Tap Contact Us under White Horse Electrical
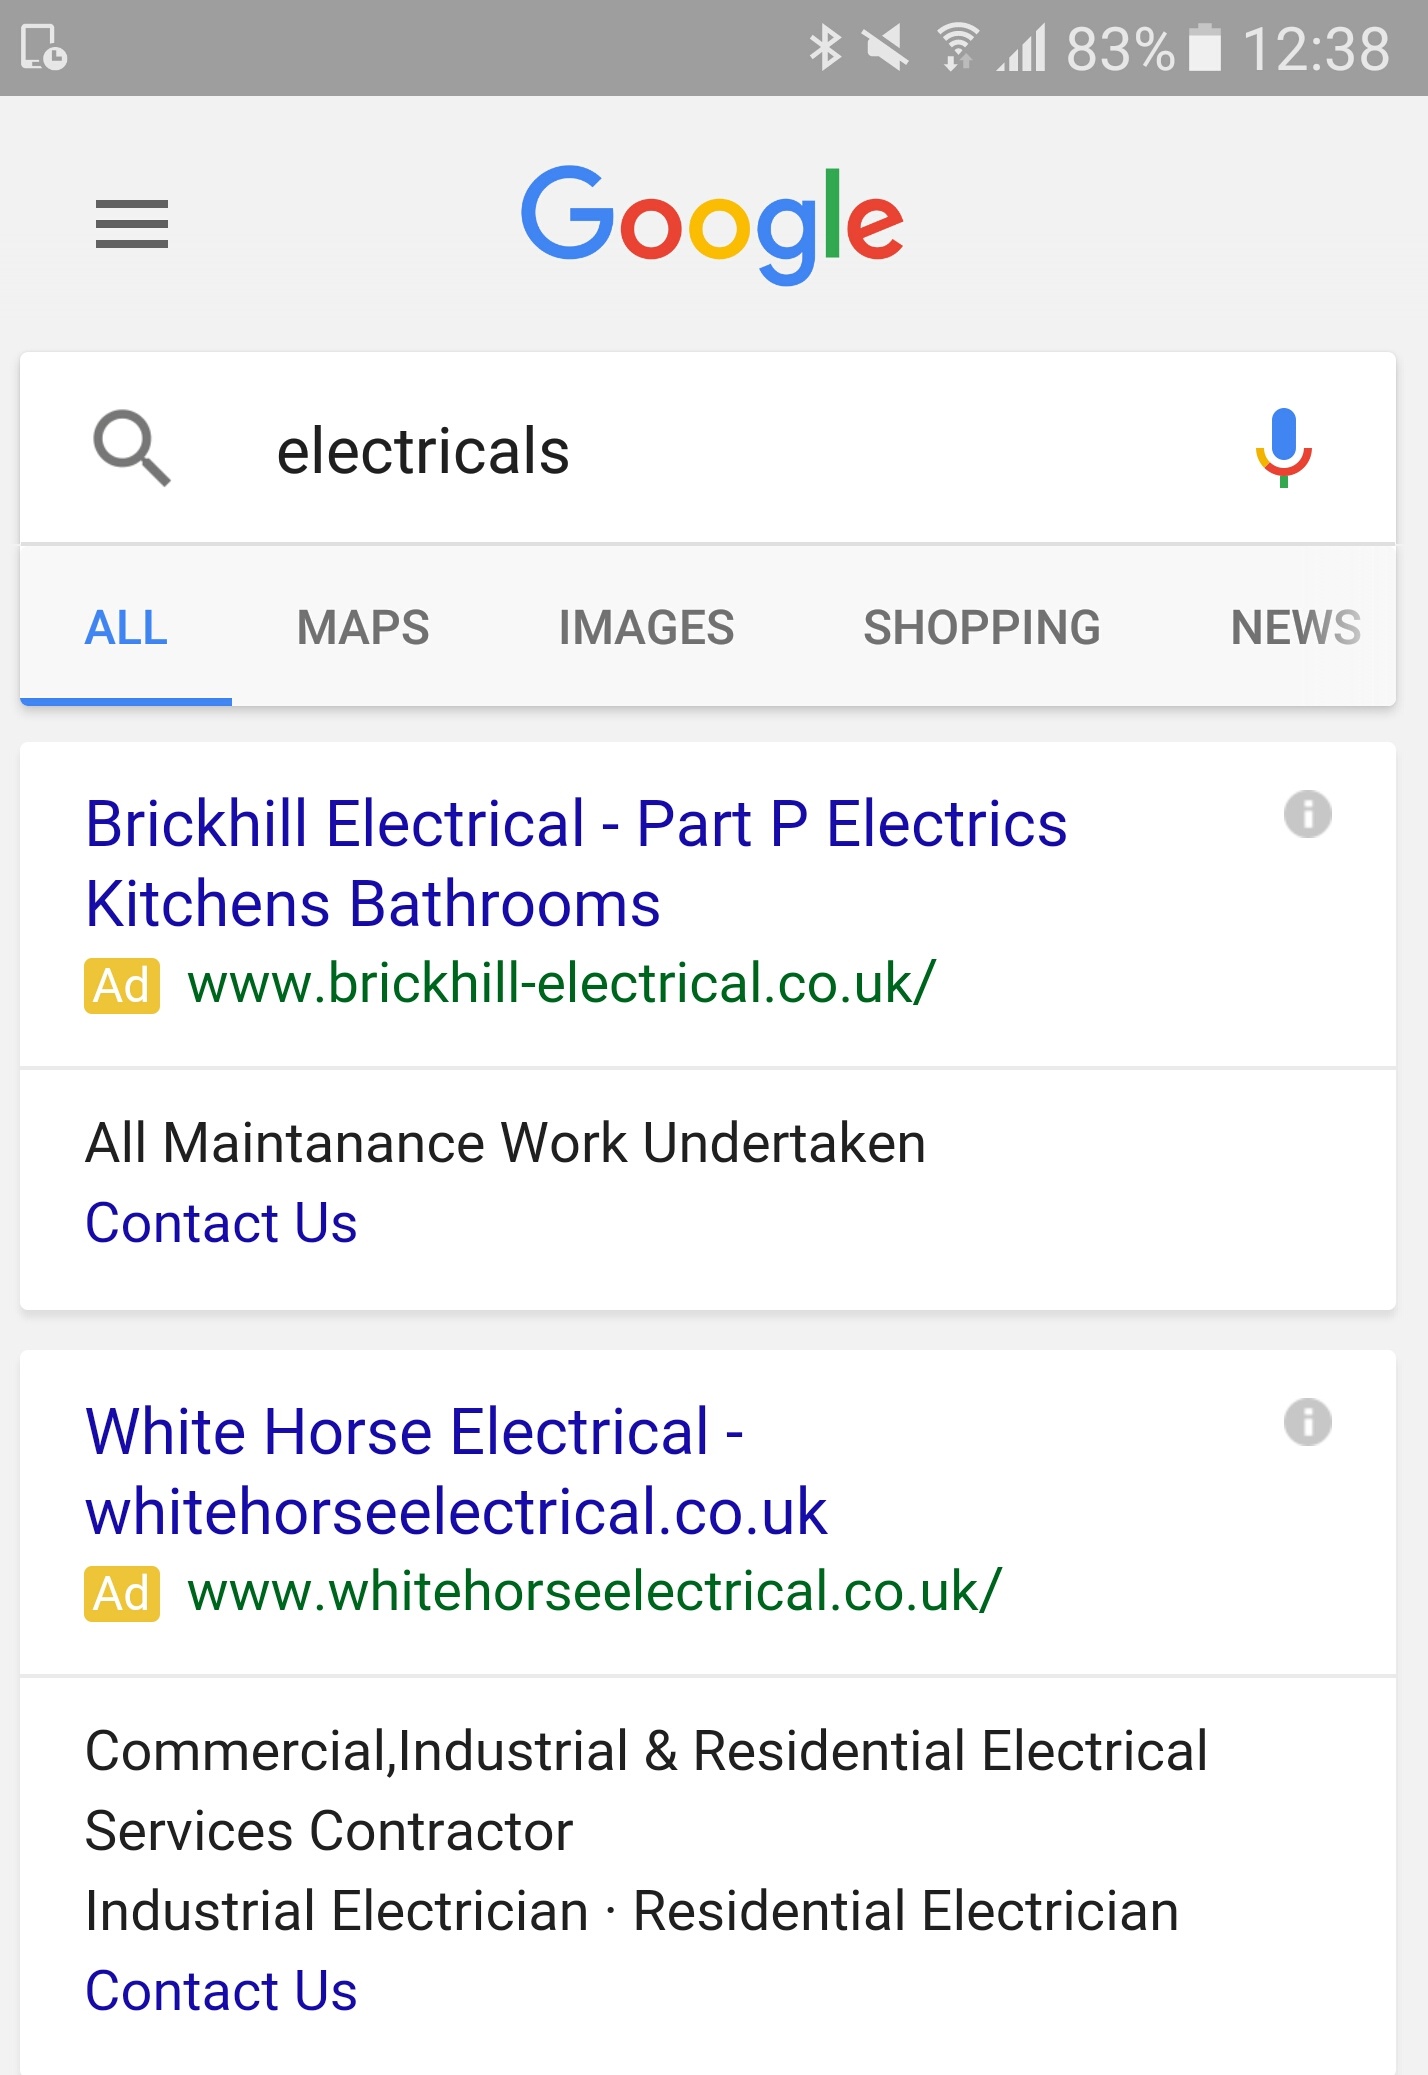The width and height of the screenshot is (1428, 2075). point(221,1991)
